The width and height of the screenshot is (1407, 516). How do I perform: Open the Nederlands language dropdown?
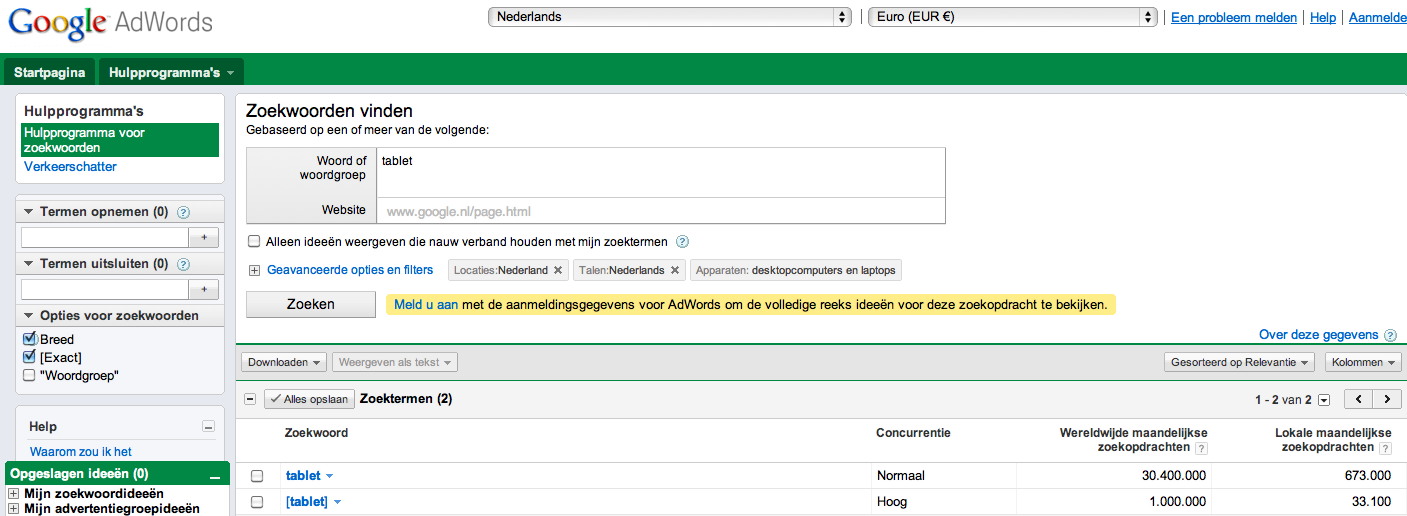(669, 17)
